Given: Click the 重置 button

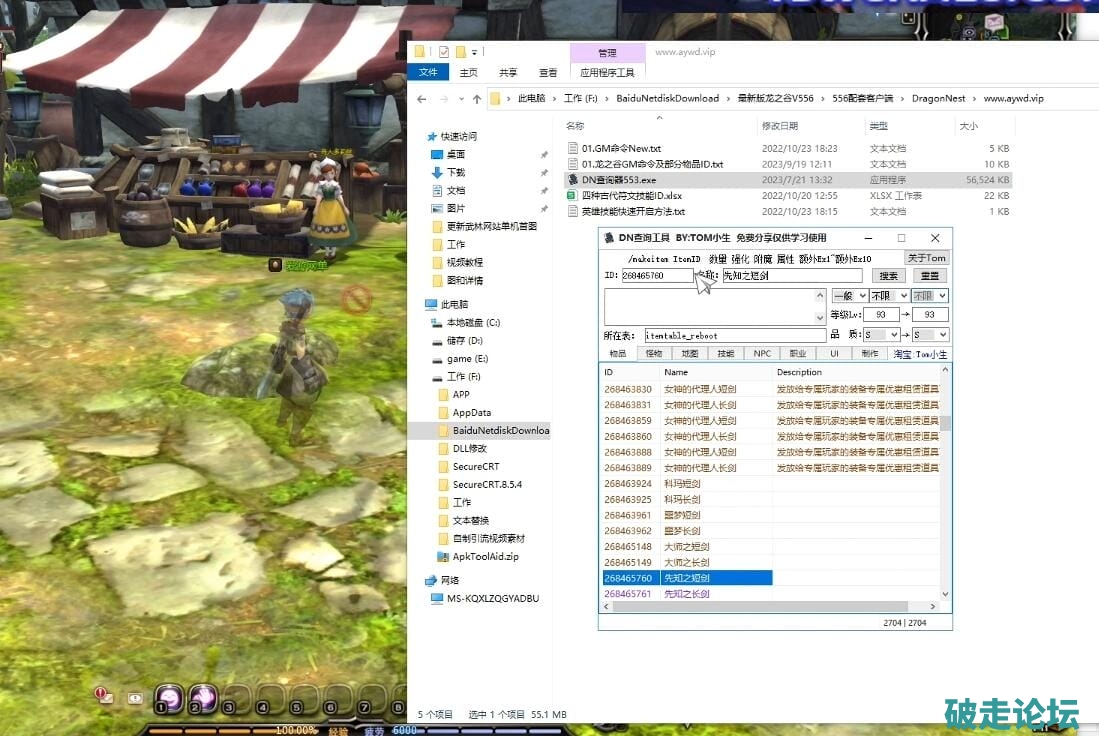Looking at the screenshot, I should pos(929,276).
